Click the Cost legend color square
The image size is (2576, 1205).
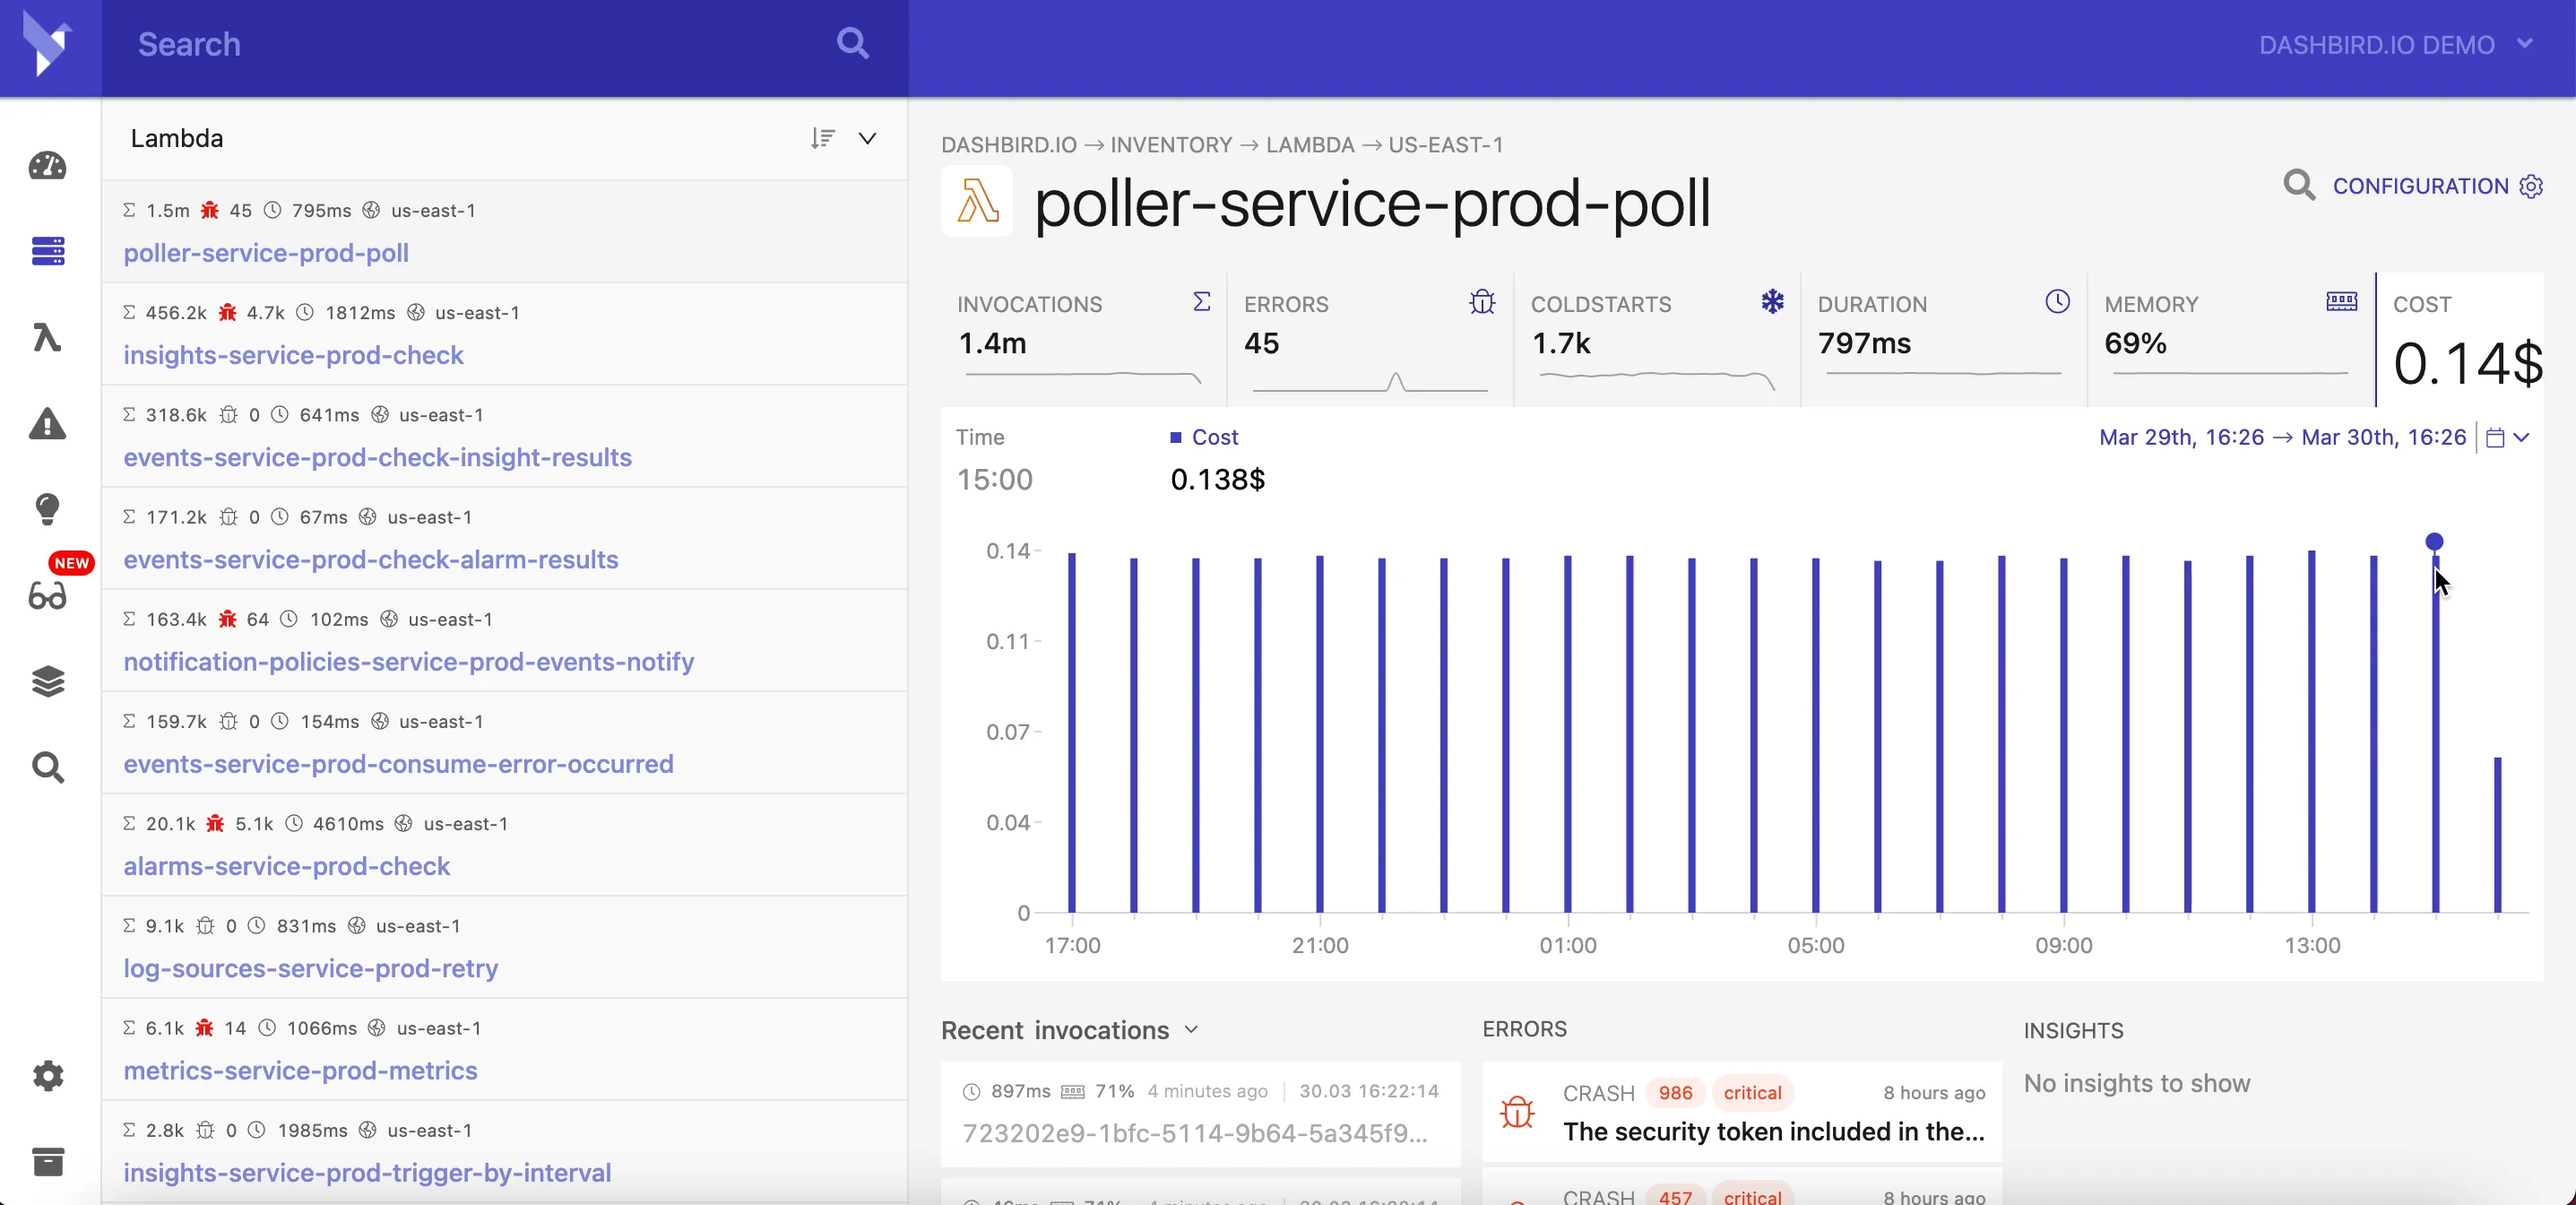(1176, 437)
